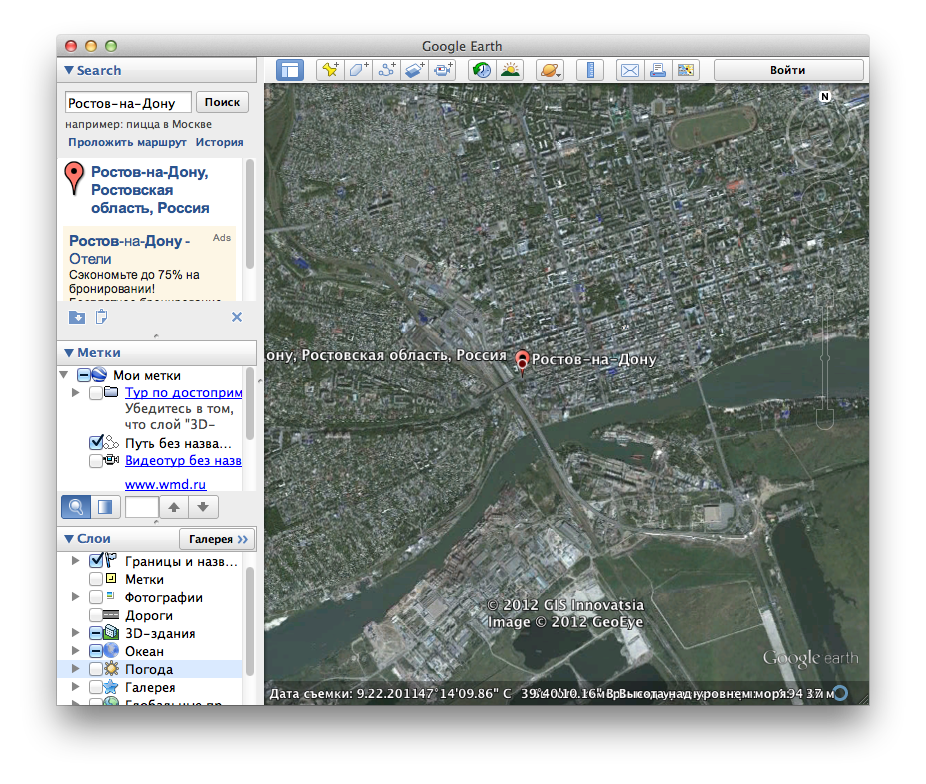
Task: Expand the 3D-здания layer
Action: (x=75, y=632)
